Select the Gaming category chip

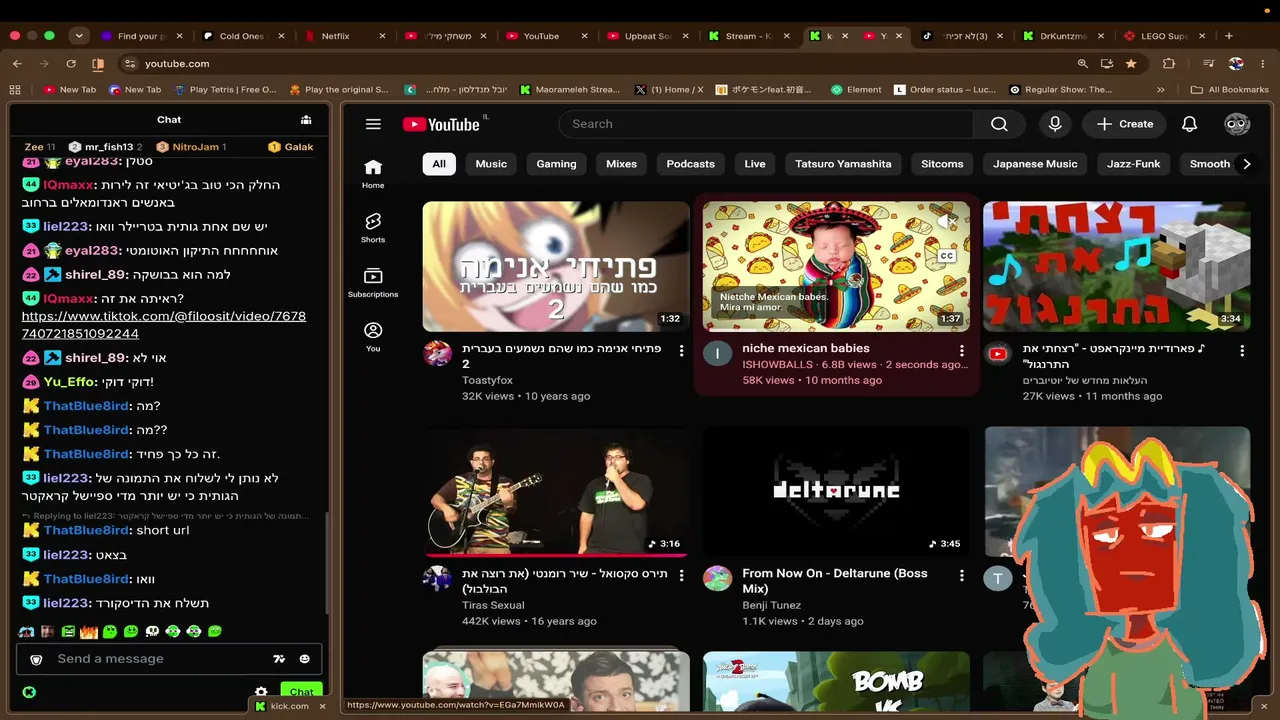point(556,164)
